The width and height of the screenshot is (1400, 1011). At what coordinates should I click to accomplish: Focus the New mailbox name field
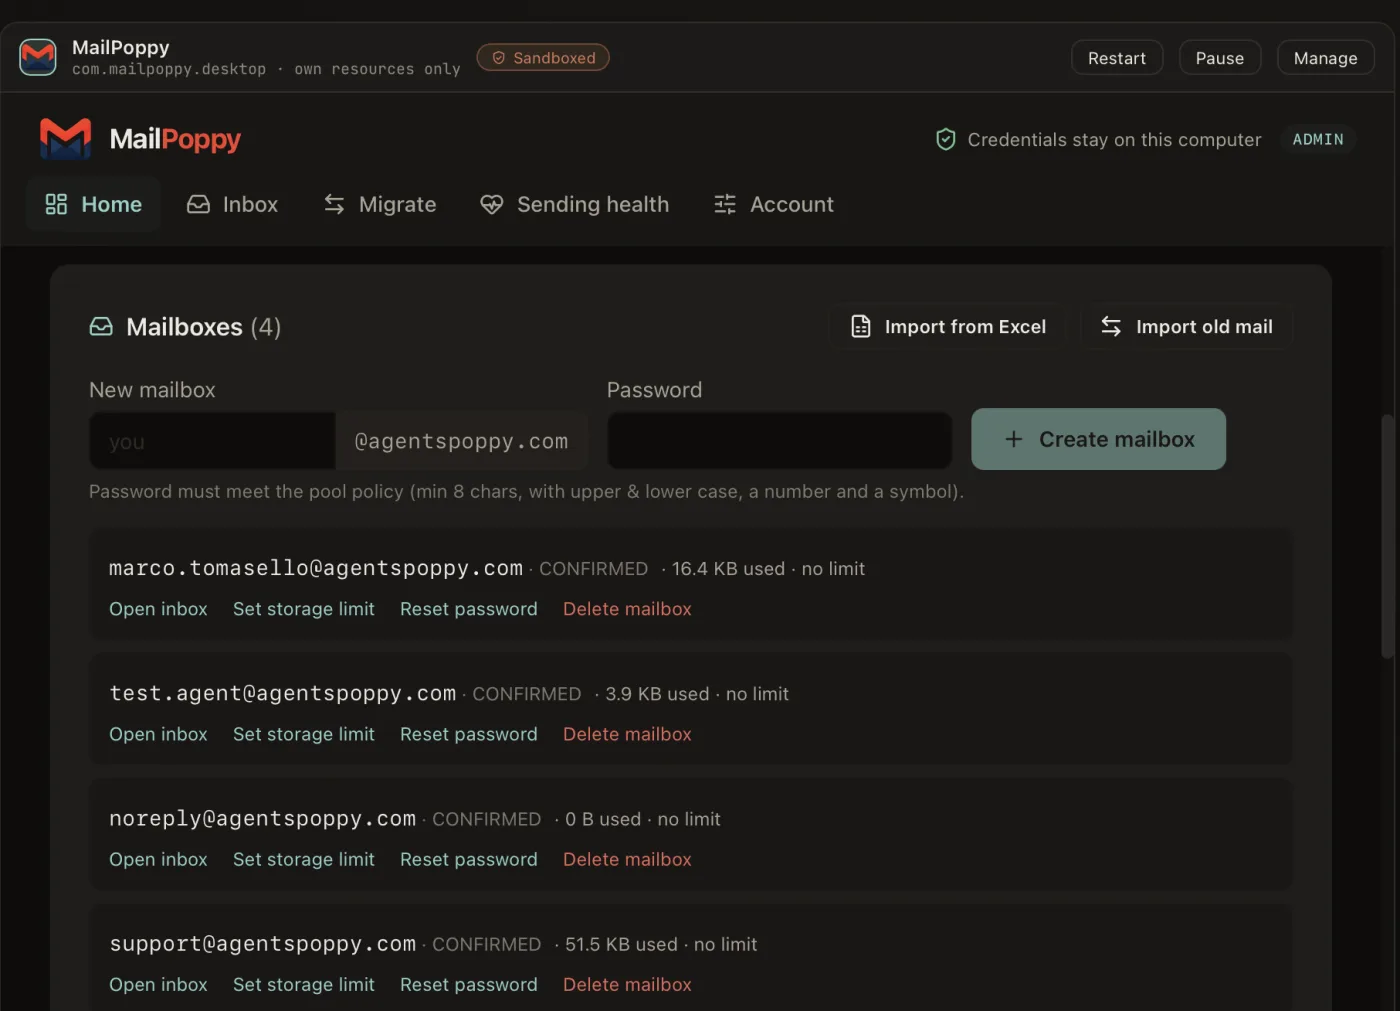pos(212,441)
